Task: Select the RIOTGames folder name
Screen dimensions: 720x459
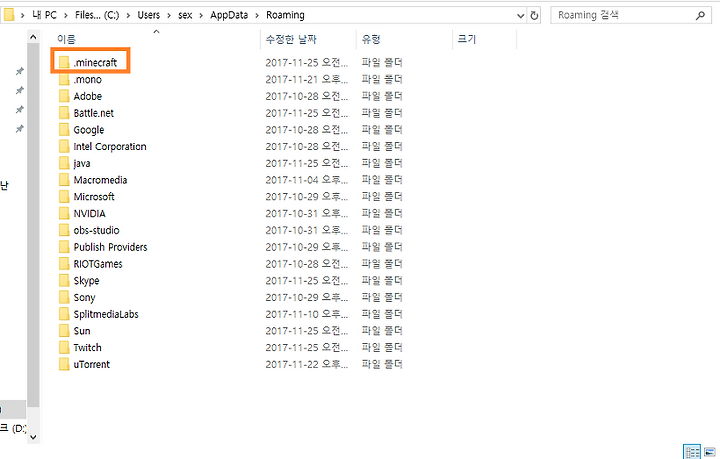Action: pos(98,264)
